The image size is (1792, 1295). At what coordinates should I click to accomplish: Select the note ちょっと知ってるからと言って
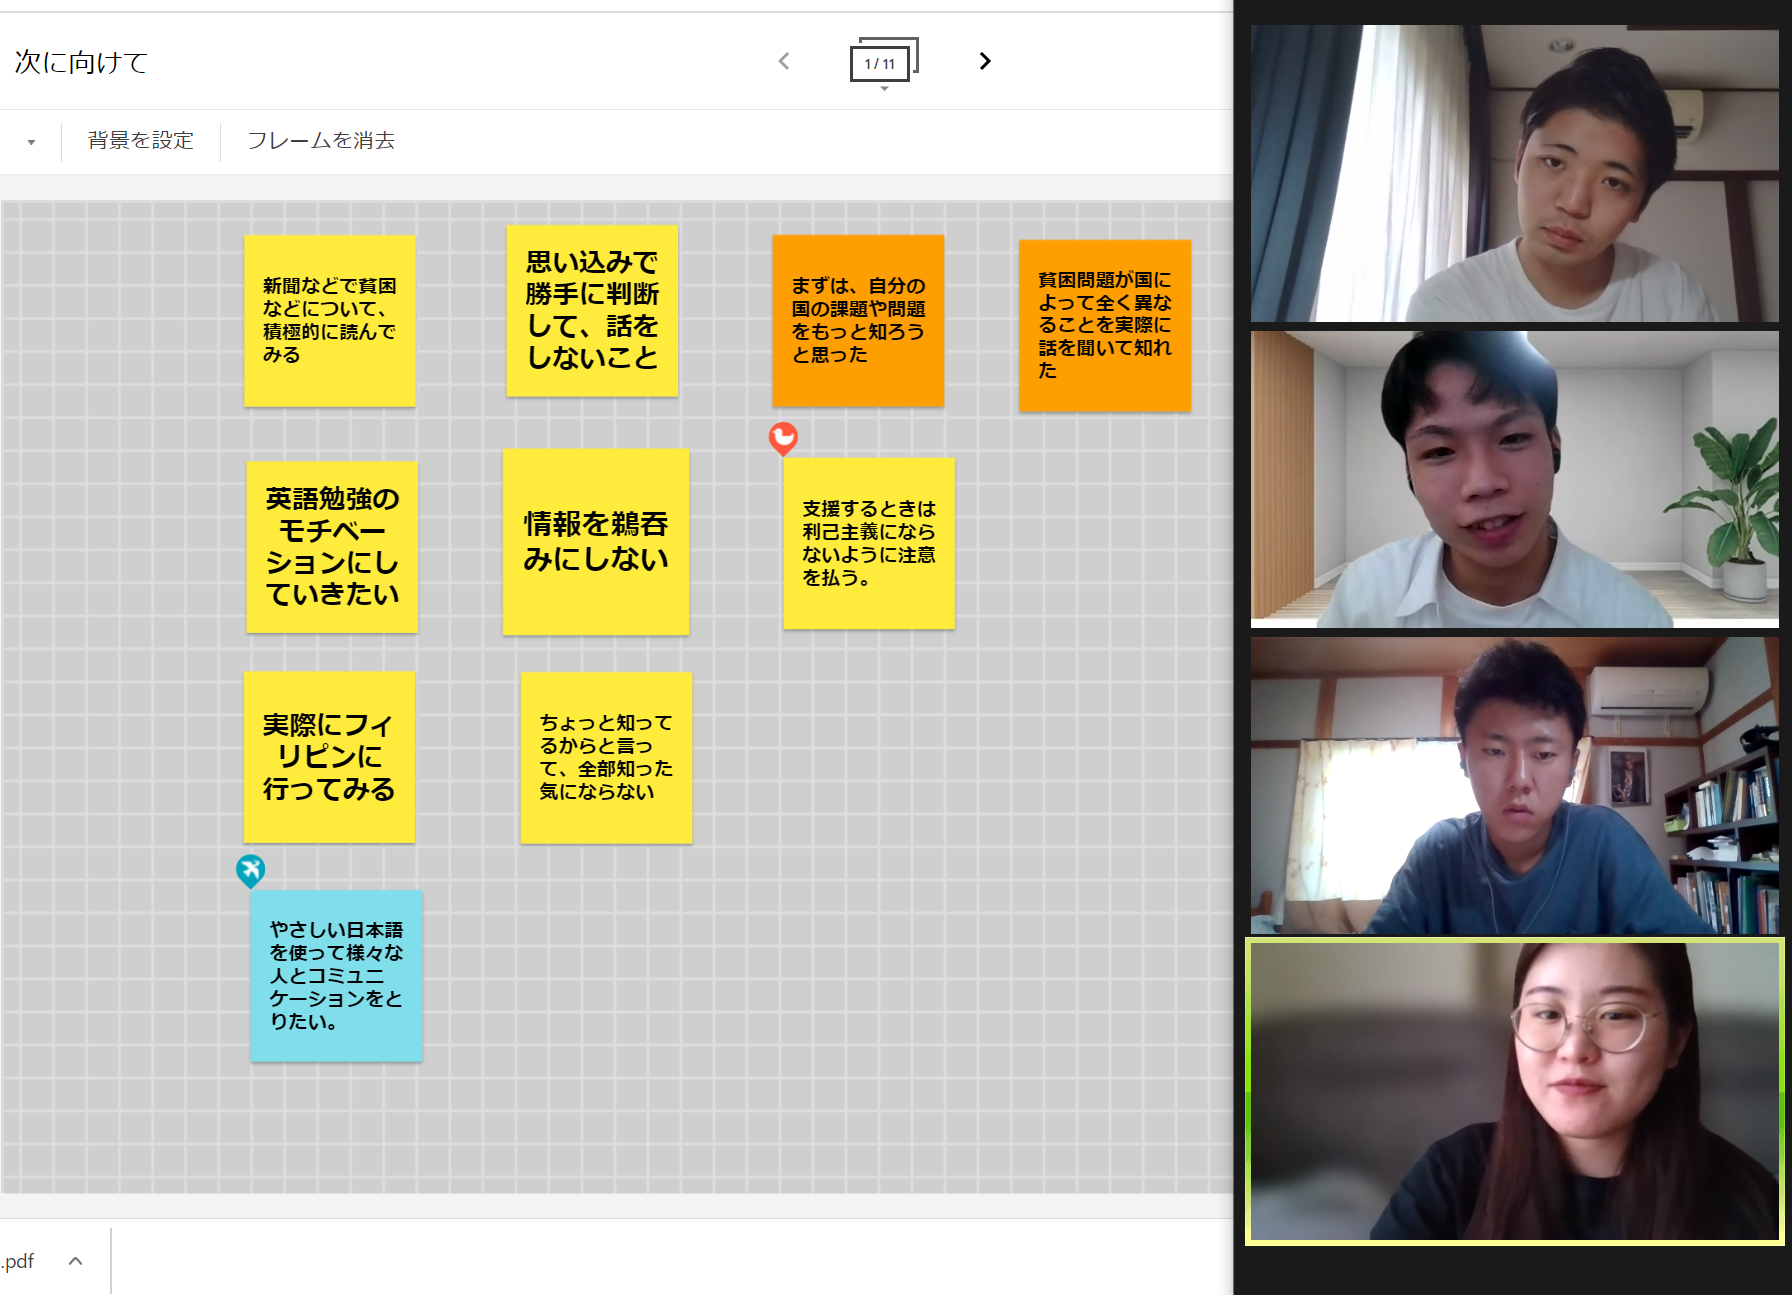point(606,758)
